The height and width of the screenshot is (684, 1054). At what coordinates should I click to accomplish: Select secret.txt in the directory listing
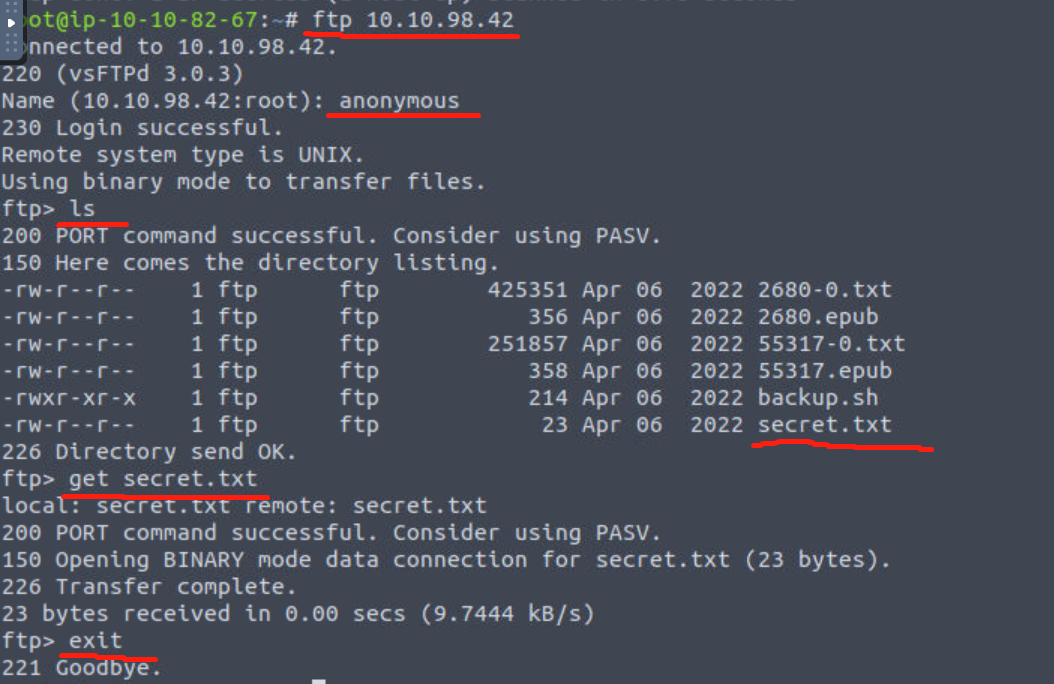824,424
